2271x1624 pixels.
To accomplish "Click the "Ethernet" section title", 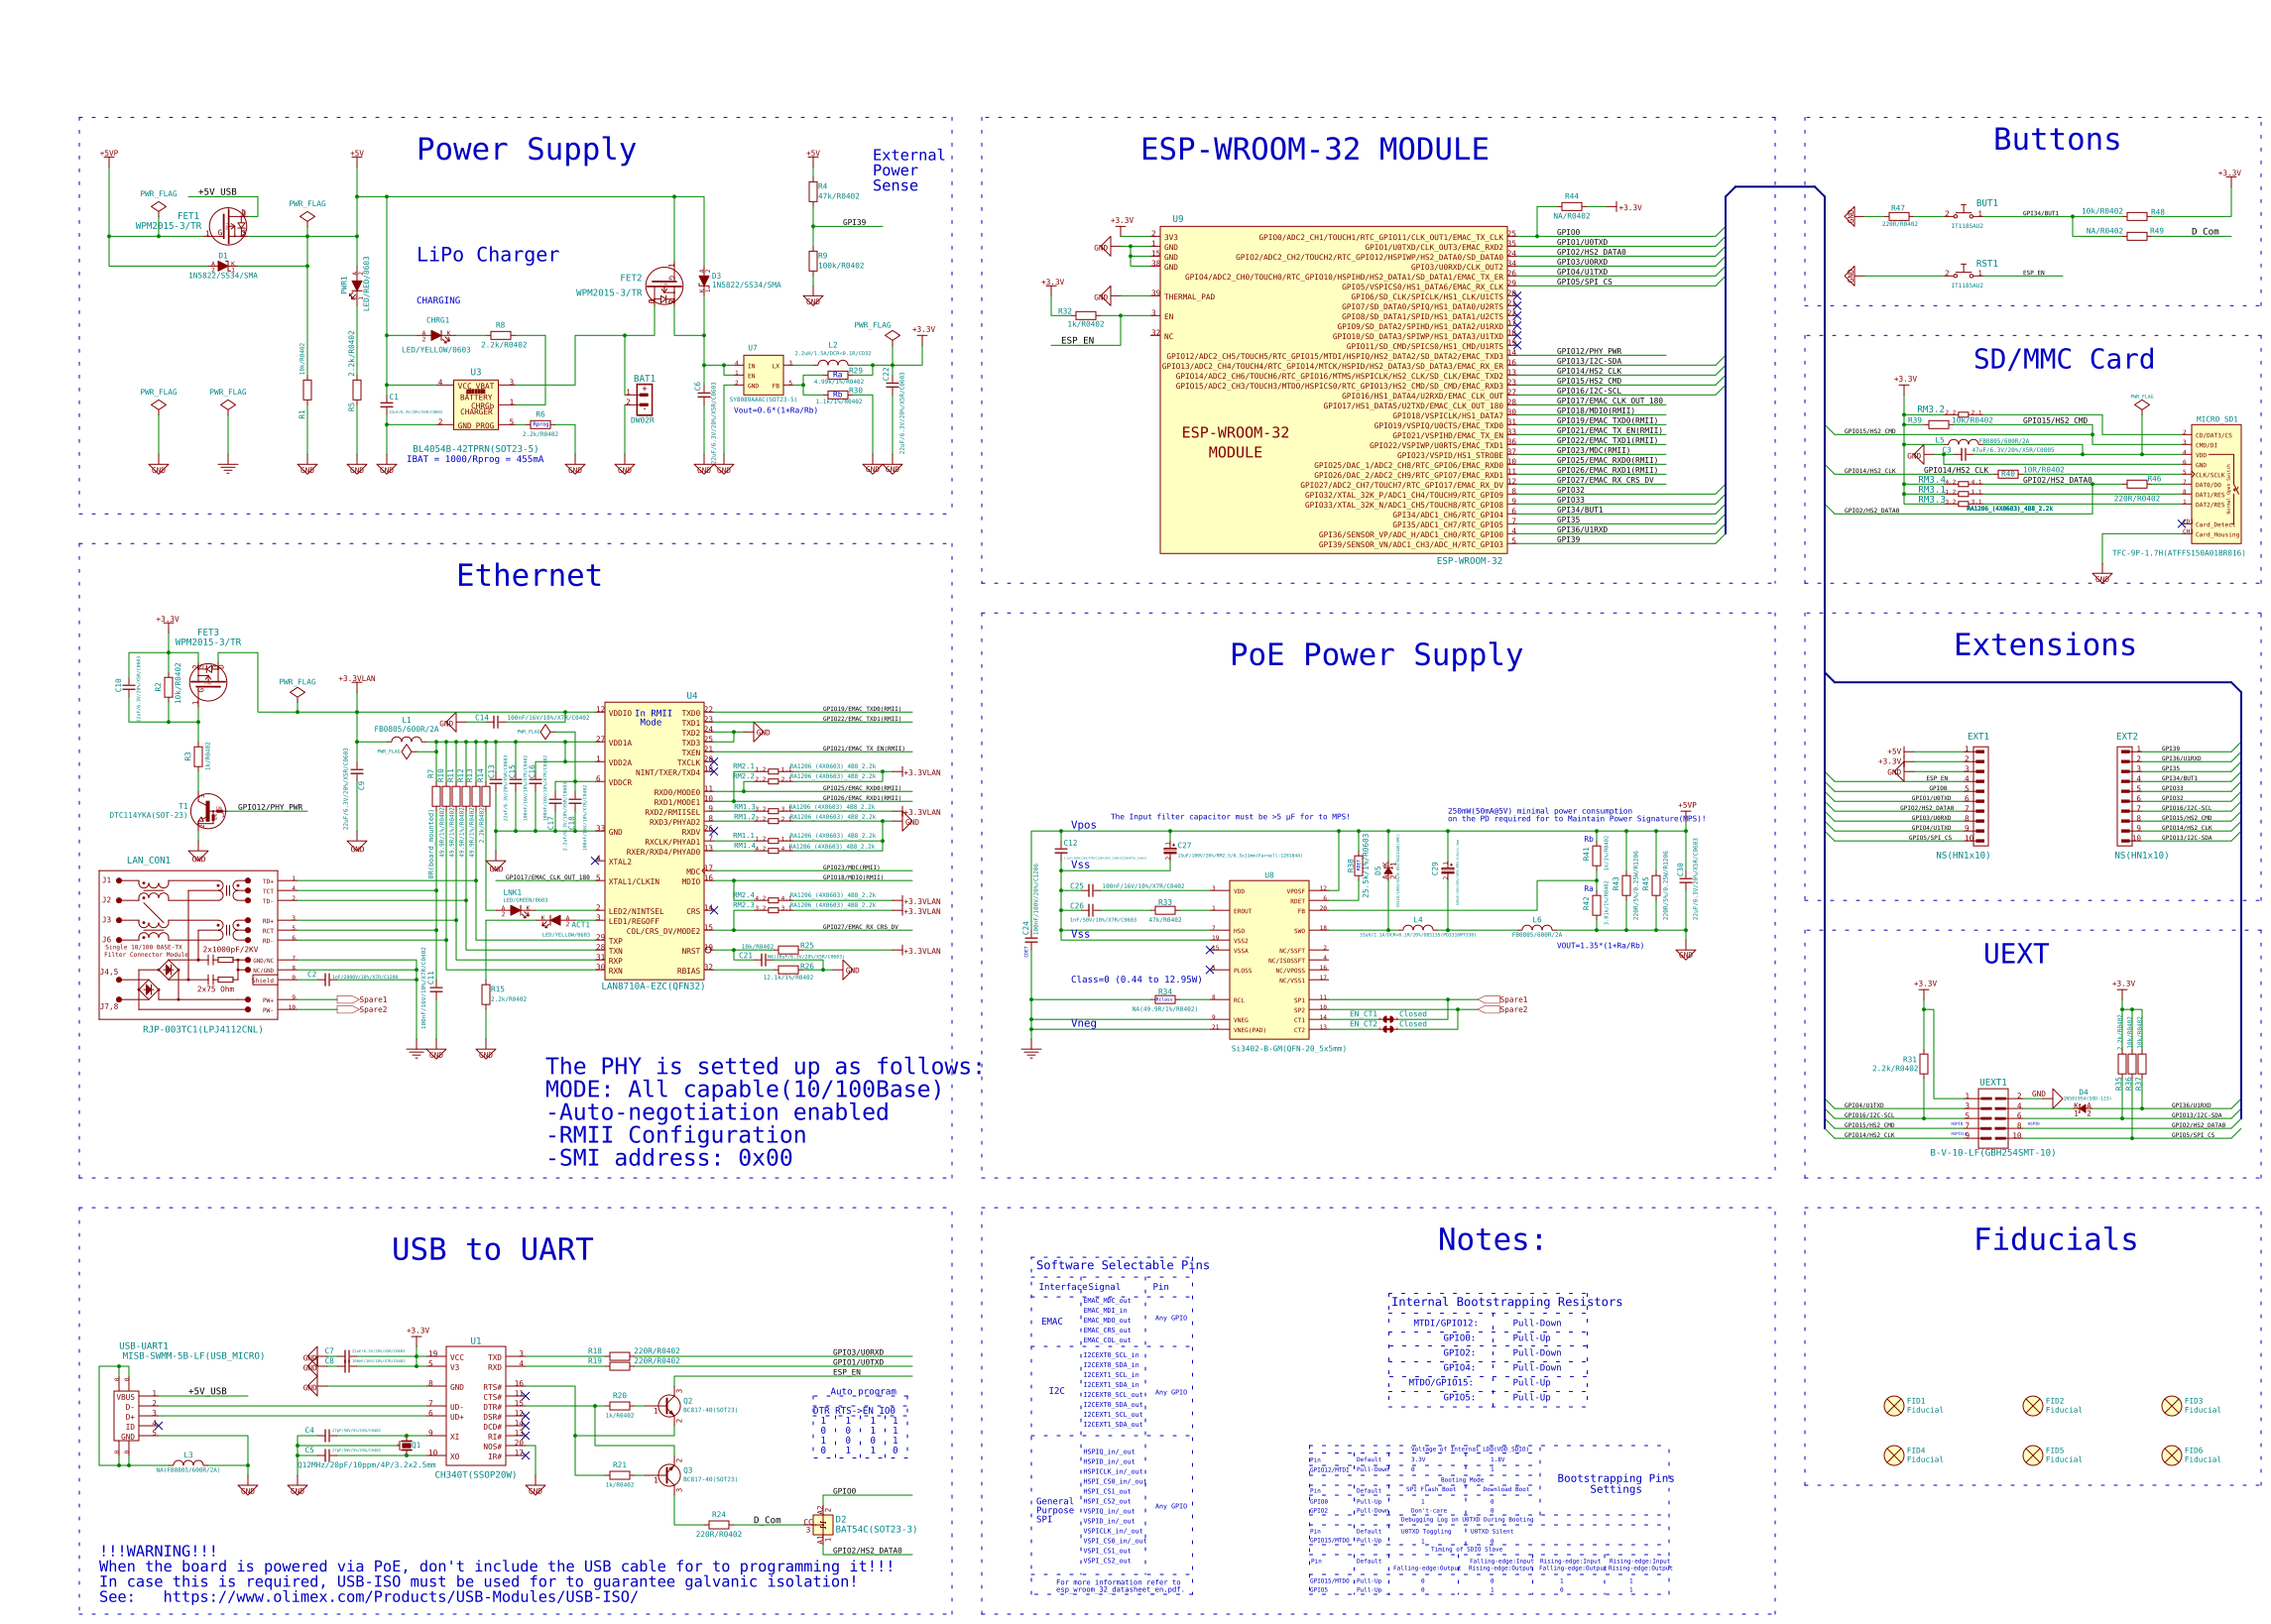I will (x=529, y=575).
